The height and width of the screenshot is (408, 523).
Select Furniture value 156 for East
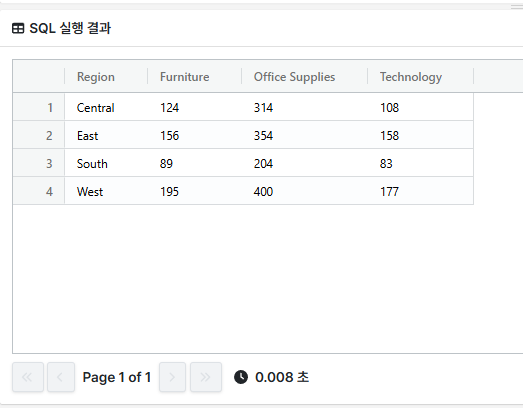tap(194, 135)
